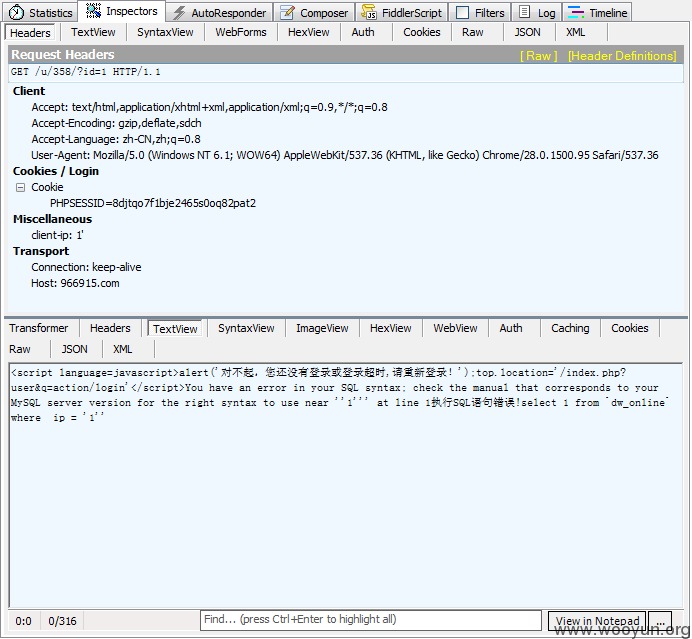The width and height of the screenshot is (692, 639).
Task: Open the Timeline tab
Action: coord(597,13)
